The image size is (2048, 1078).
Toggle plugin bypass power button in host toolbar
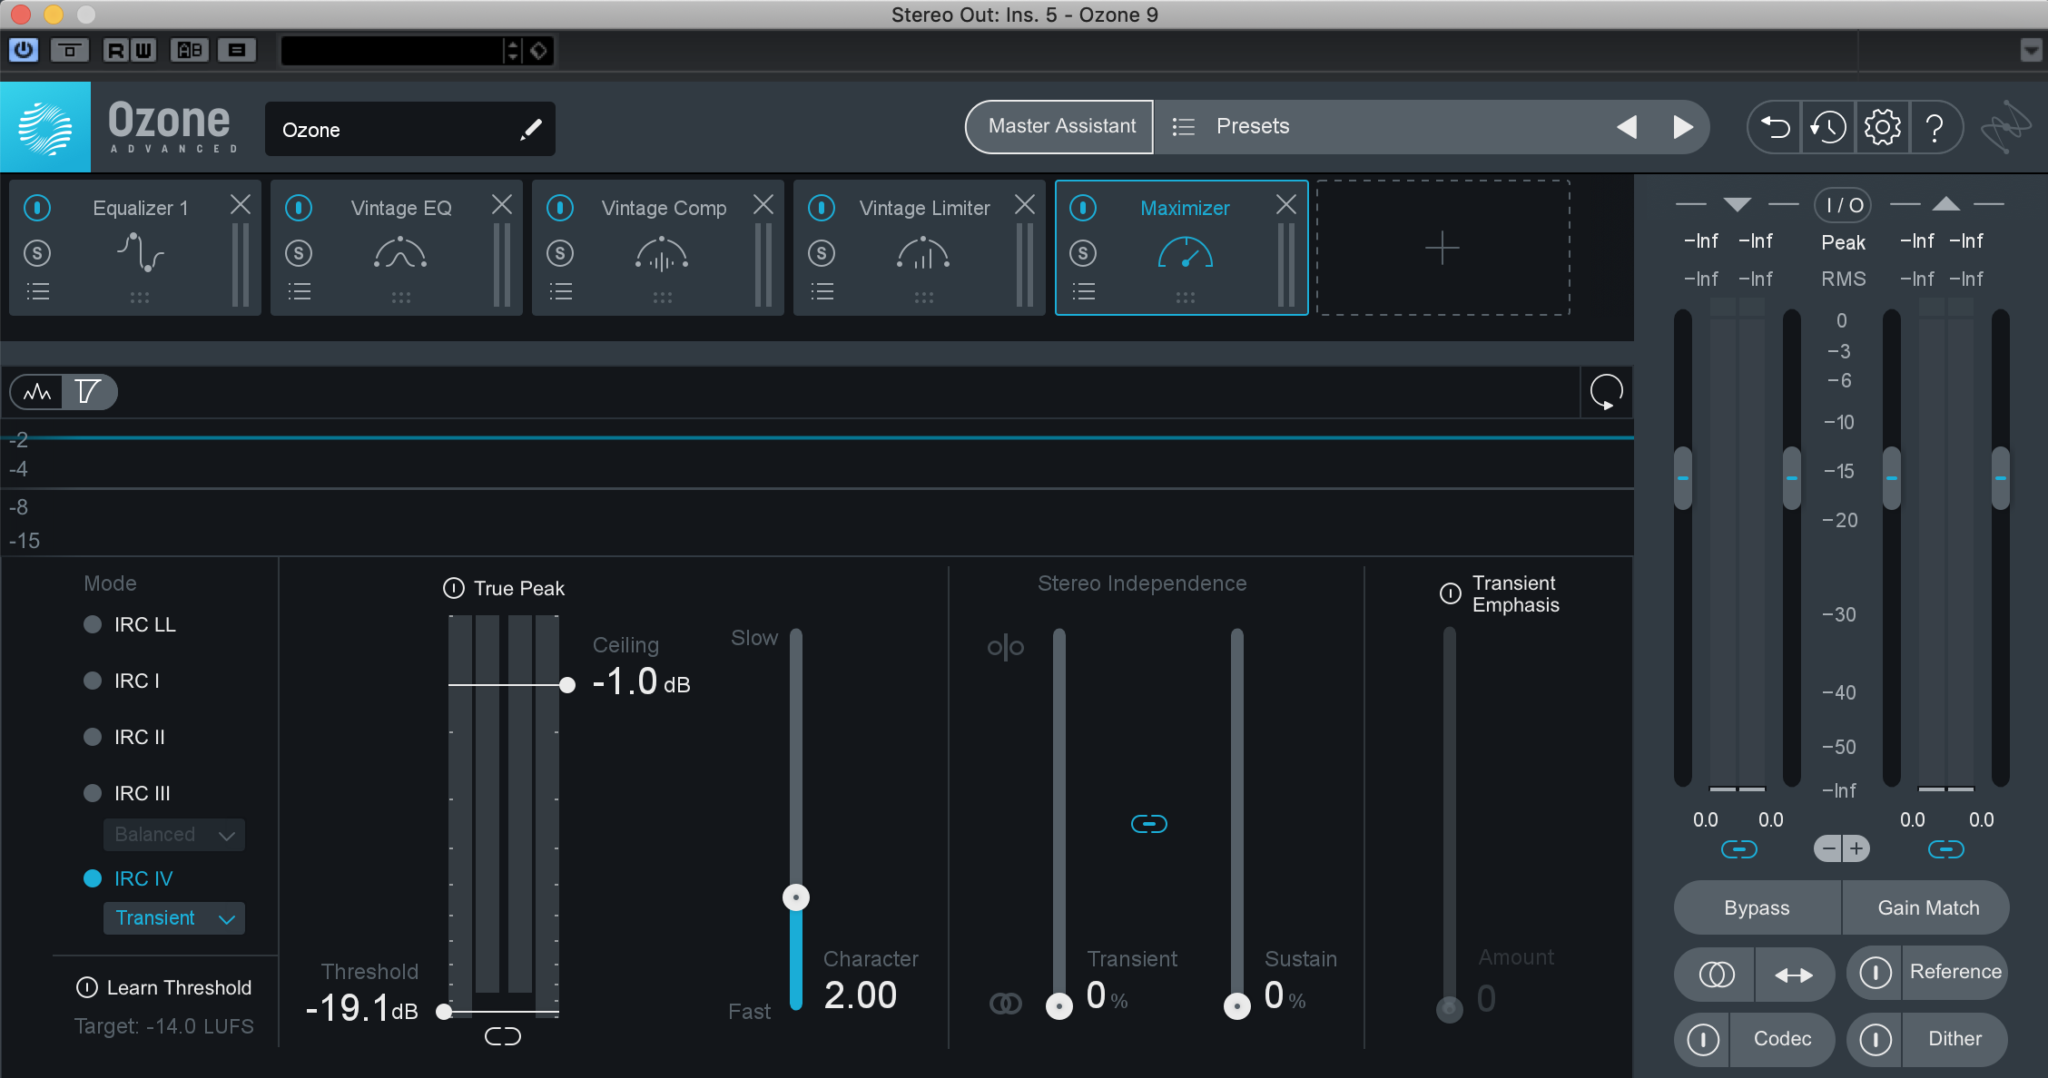point(23,49)
